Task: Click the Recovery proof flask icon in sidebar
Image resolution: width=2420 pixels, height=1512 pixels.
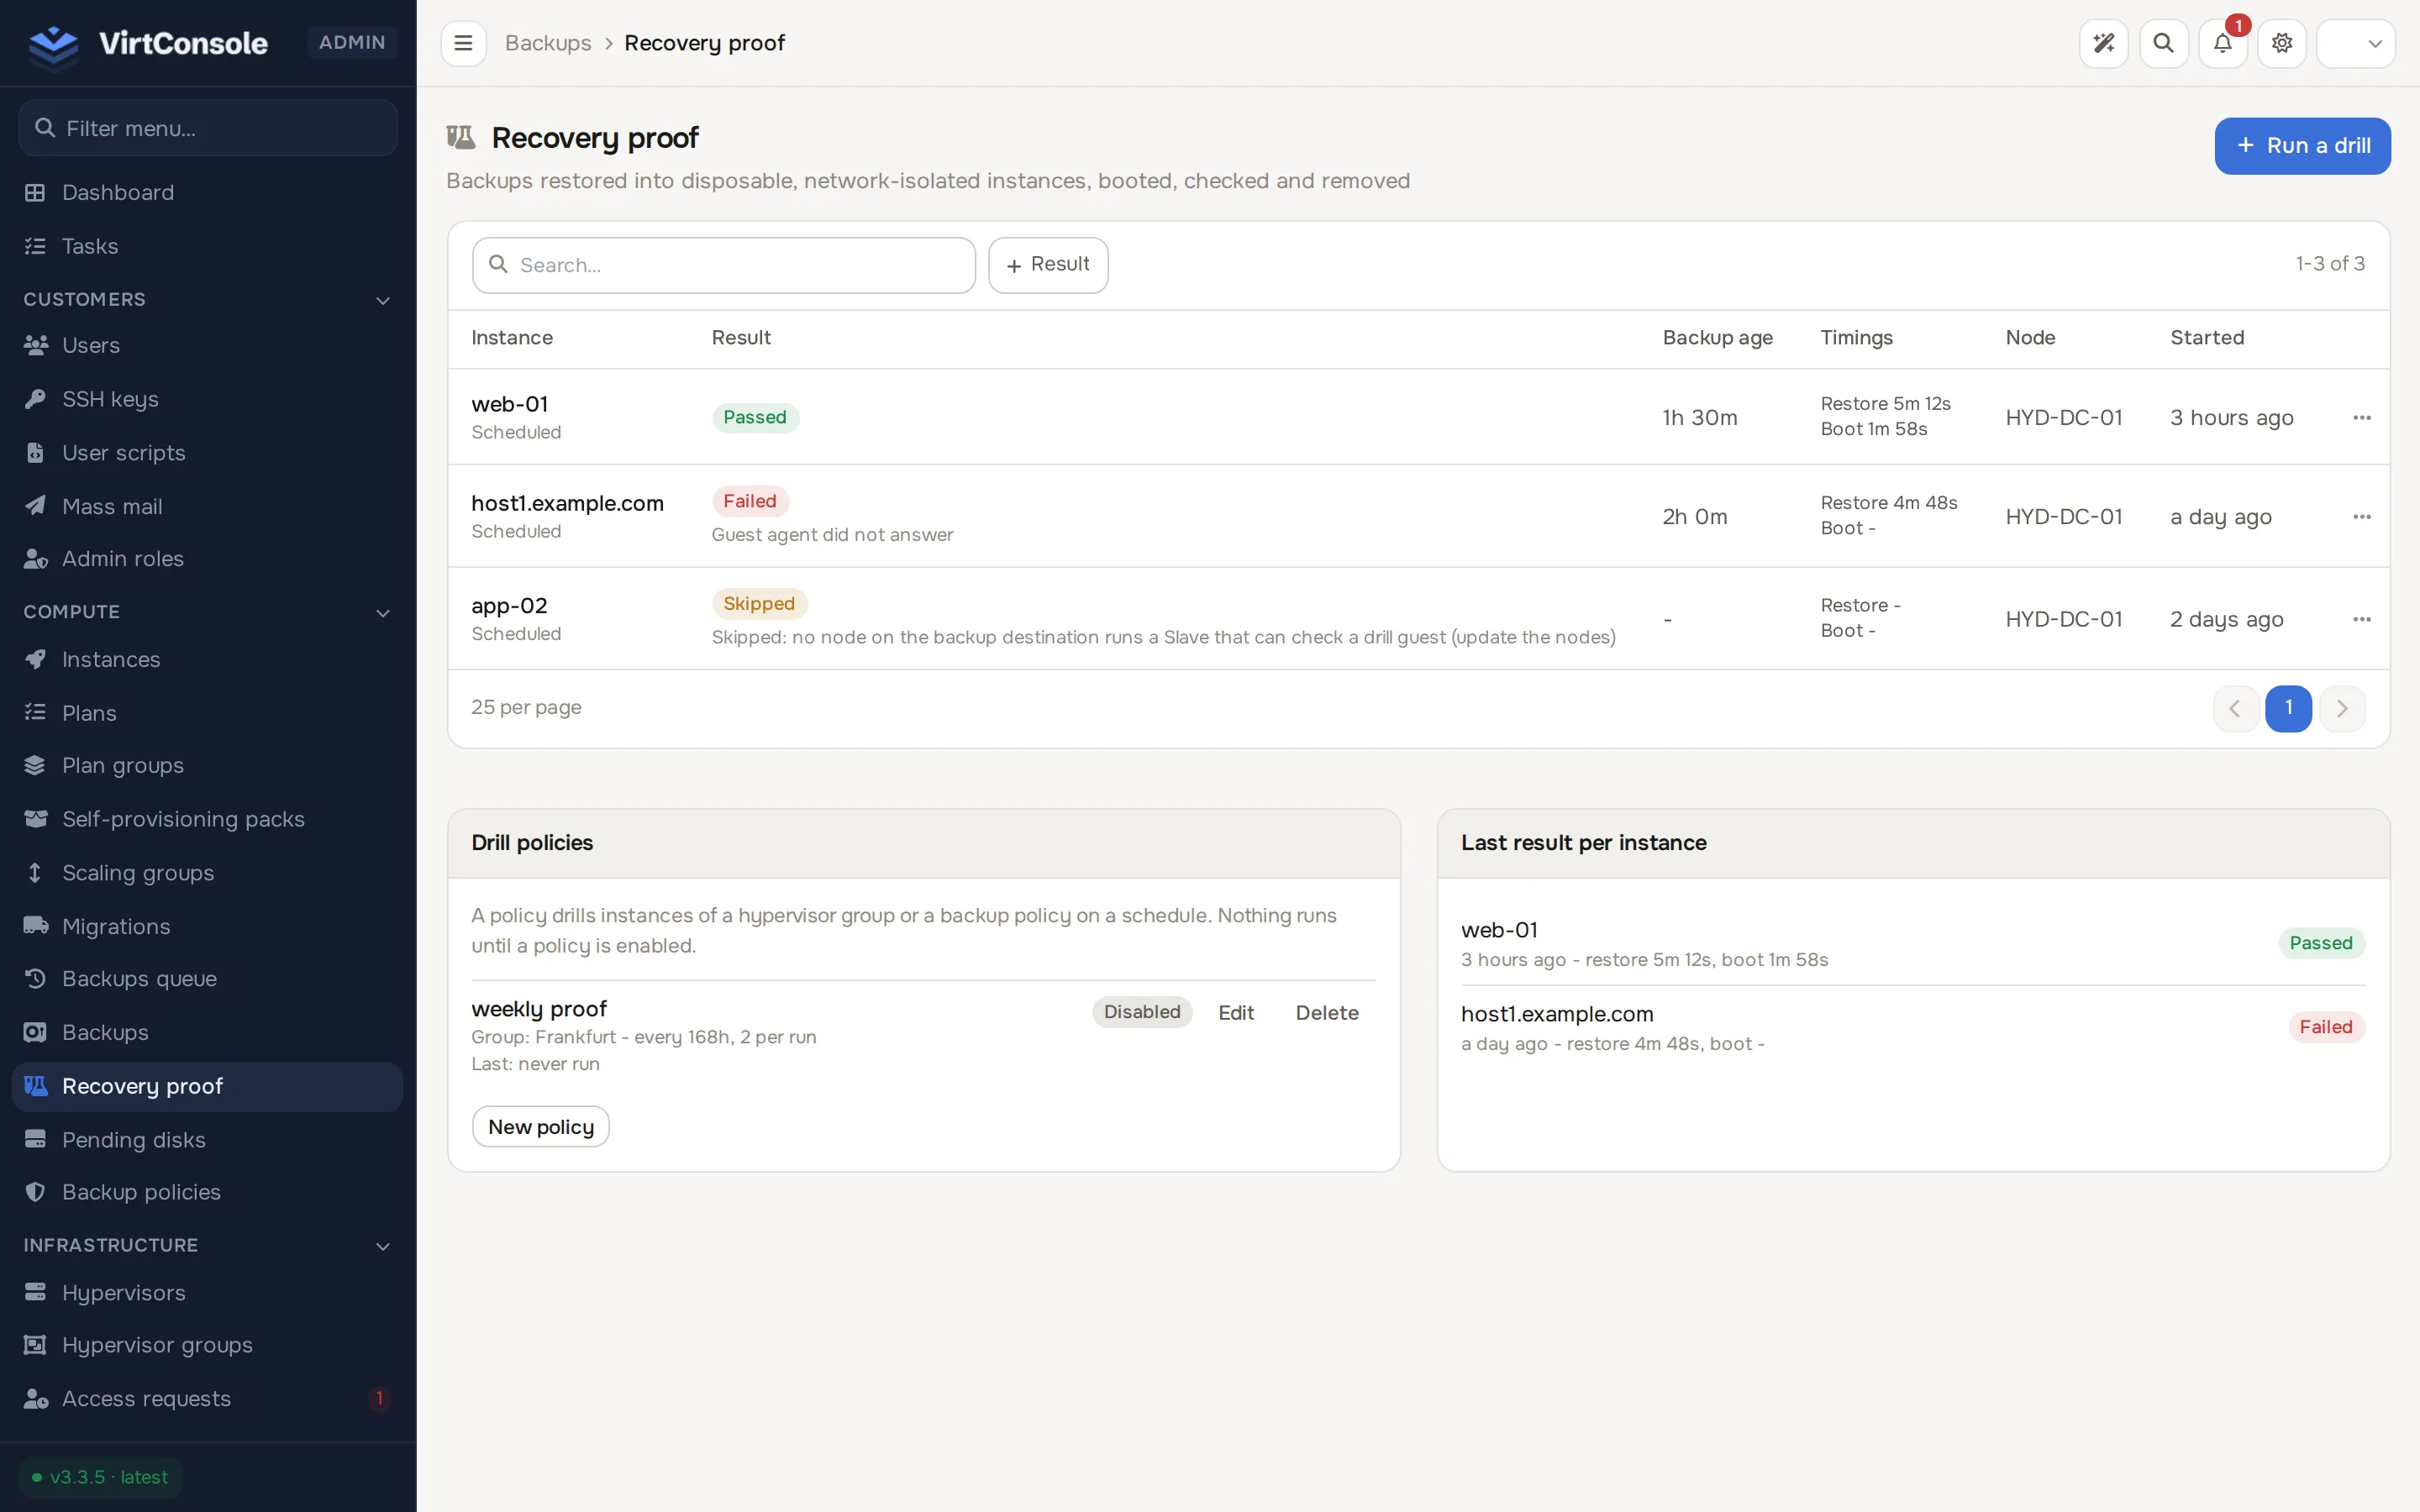Action: click(x=35, y=1086)
